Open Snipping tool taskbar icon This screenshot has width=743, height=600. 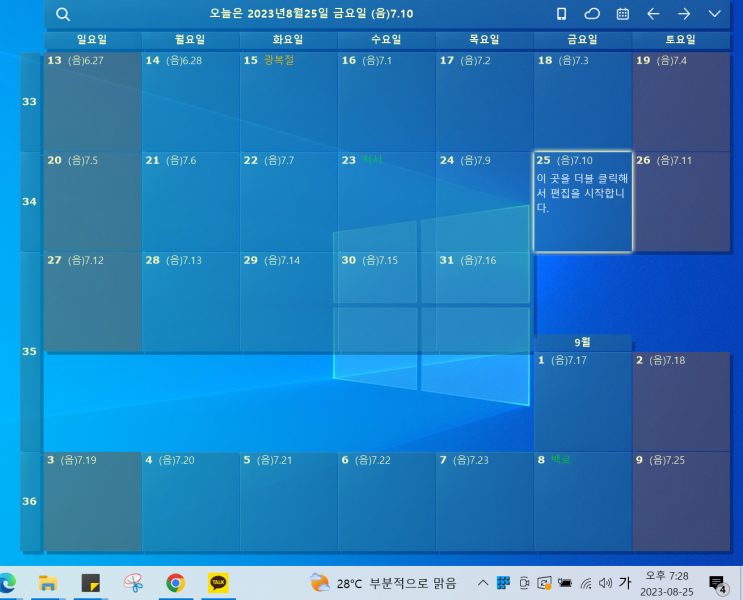tap(133, 583)
